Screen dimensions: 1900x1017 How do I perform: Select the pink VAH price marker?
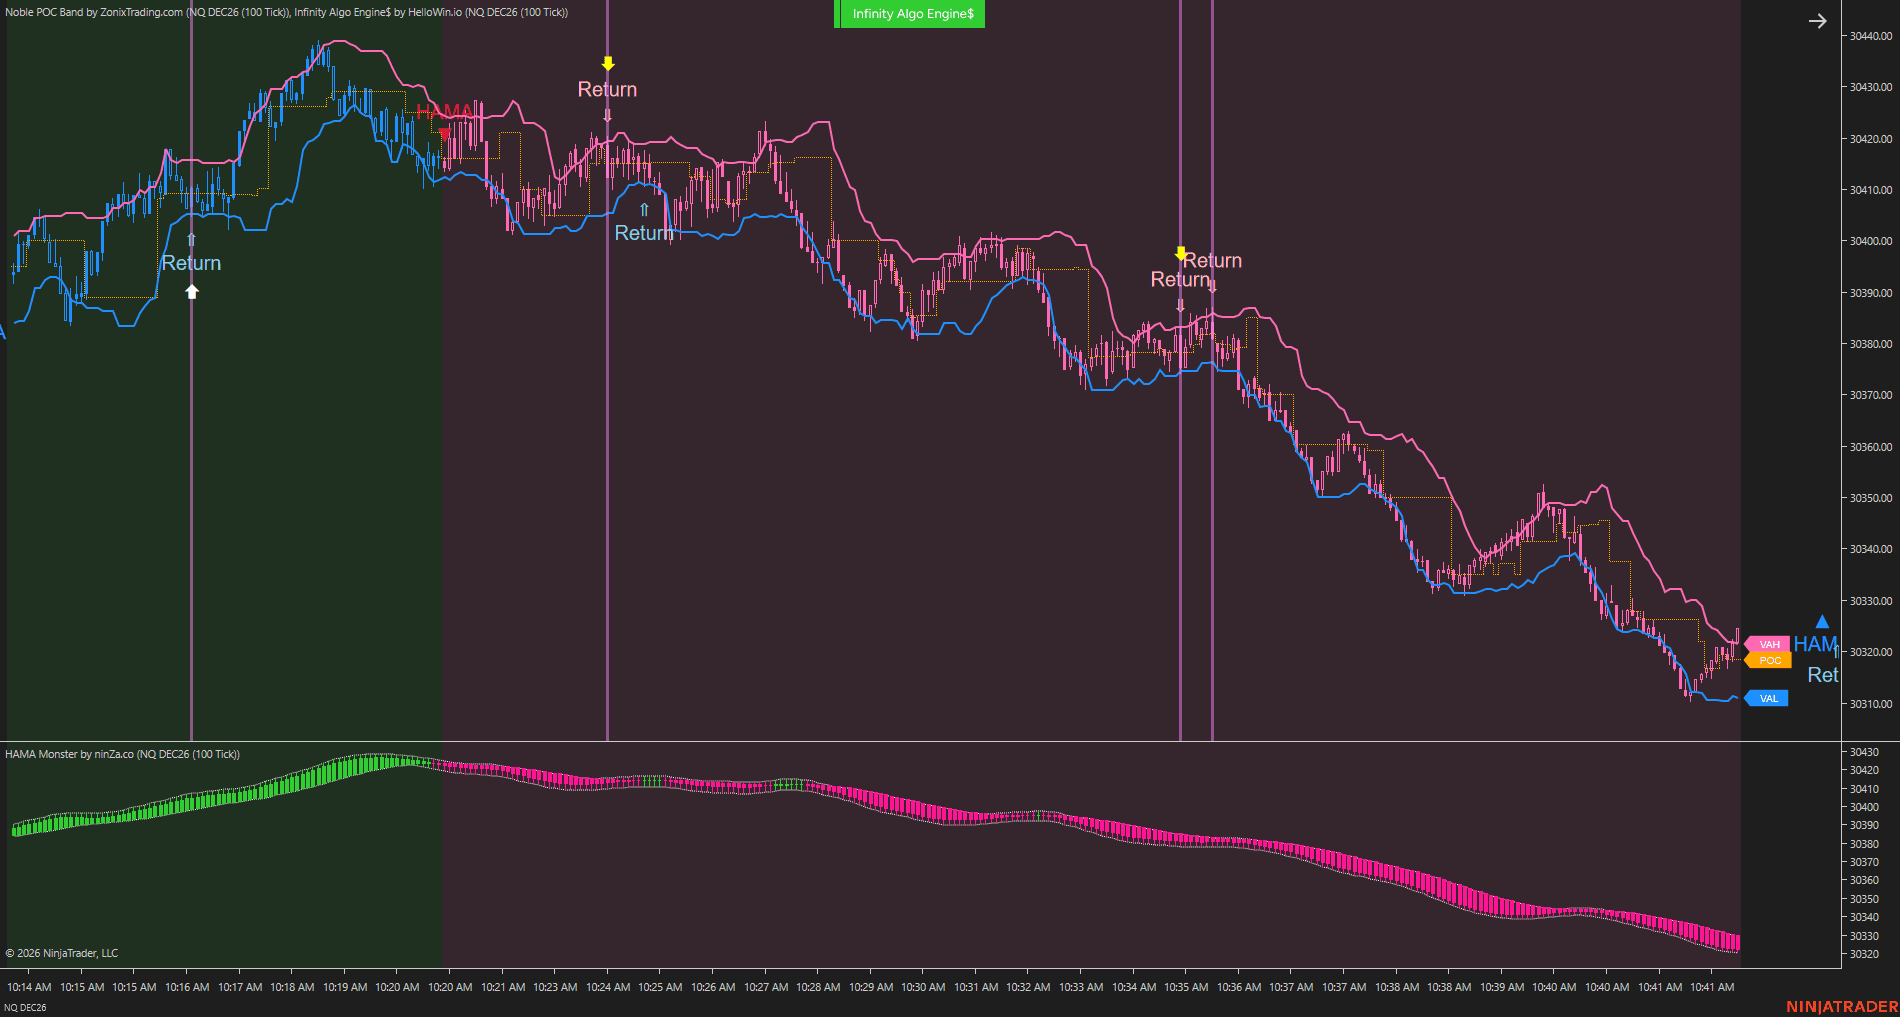[1767, 644]
